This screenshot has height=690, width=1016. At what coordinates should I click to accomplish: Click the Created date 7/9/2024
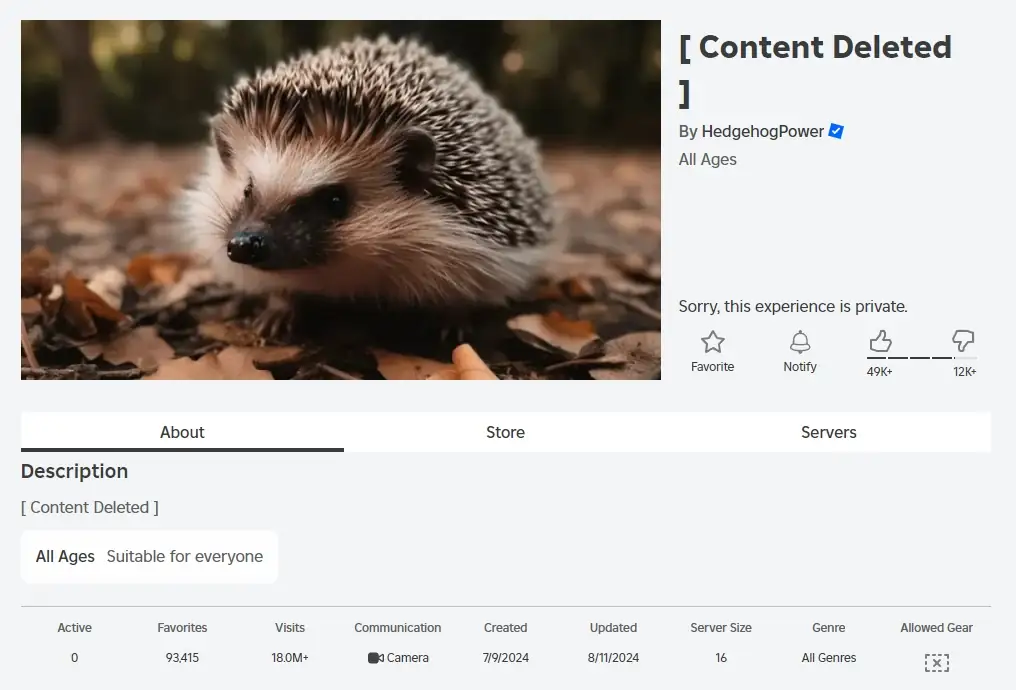click(x=505, y=658)
